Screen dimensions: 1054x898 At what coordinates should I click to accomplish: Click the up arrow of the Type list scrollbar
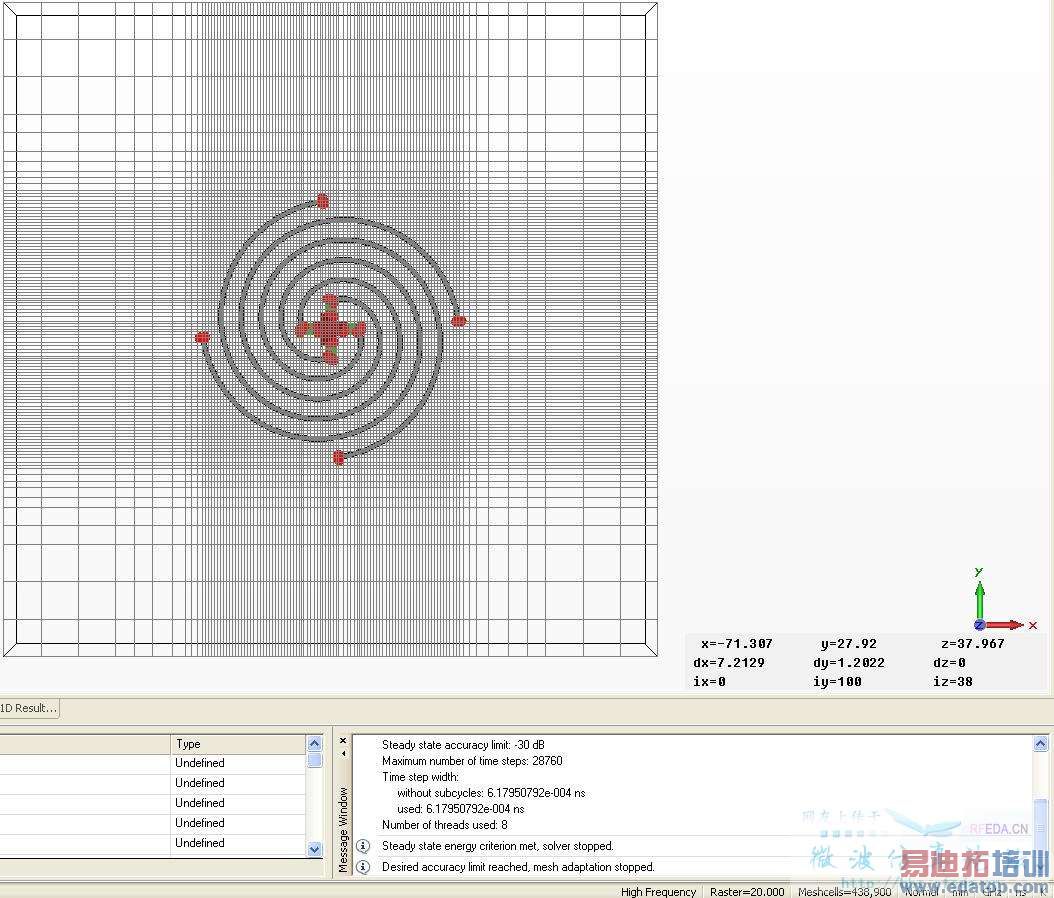[x=315, y=743]
